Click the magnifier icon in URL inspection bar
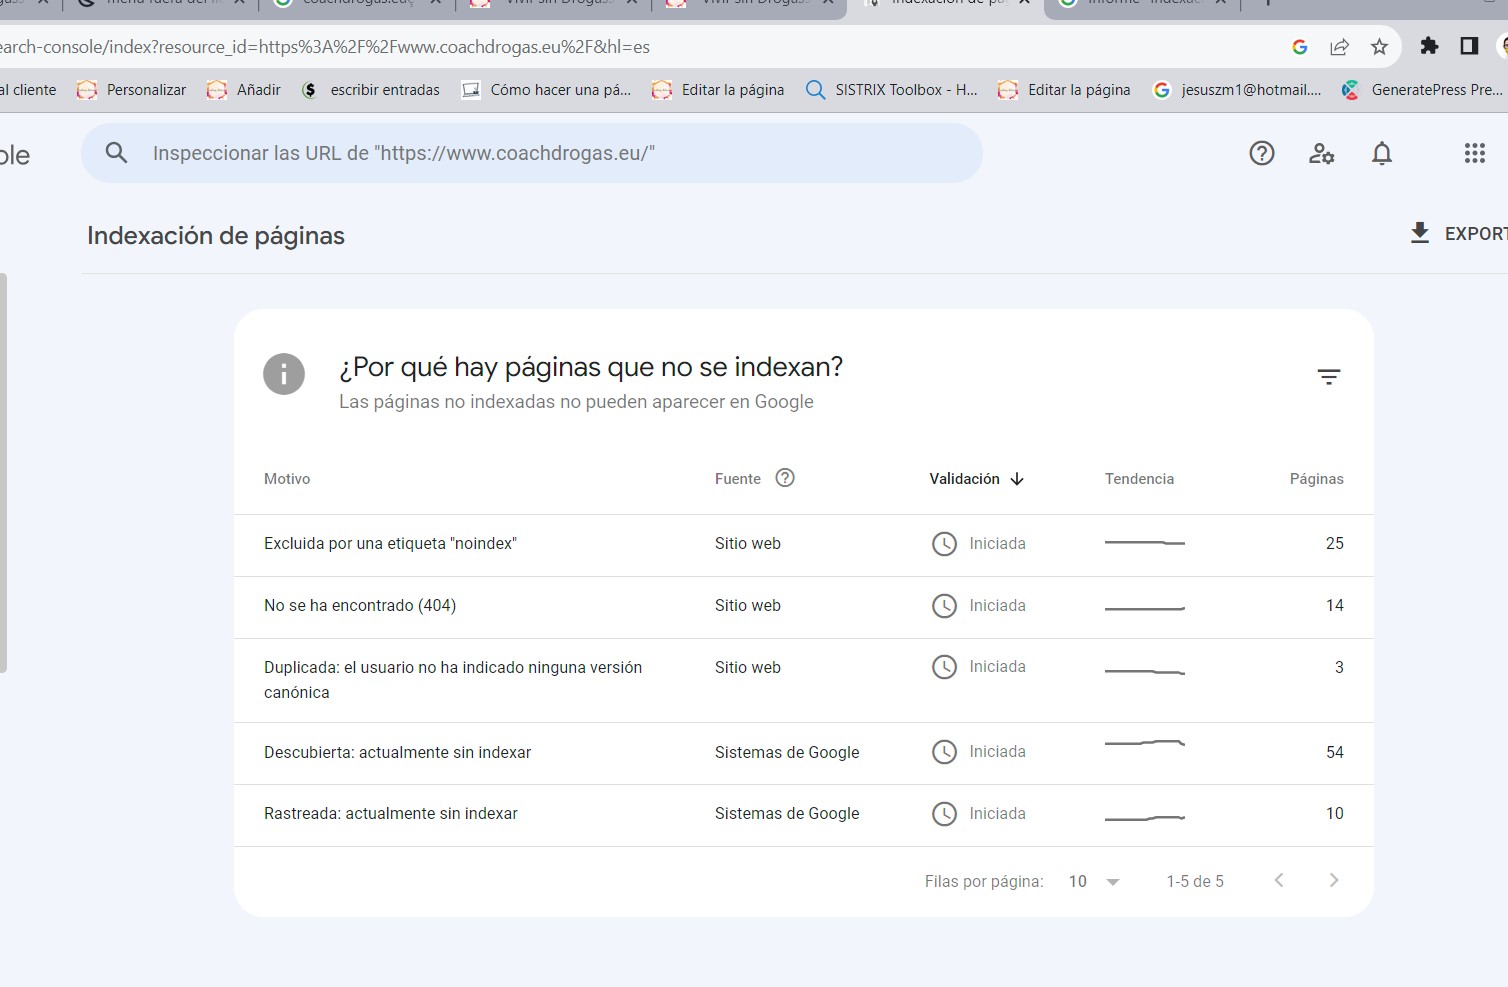This screenshot has height=987, width=1508. 117,153
